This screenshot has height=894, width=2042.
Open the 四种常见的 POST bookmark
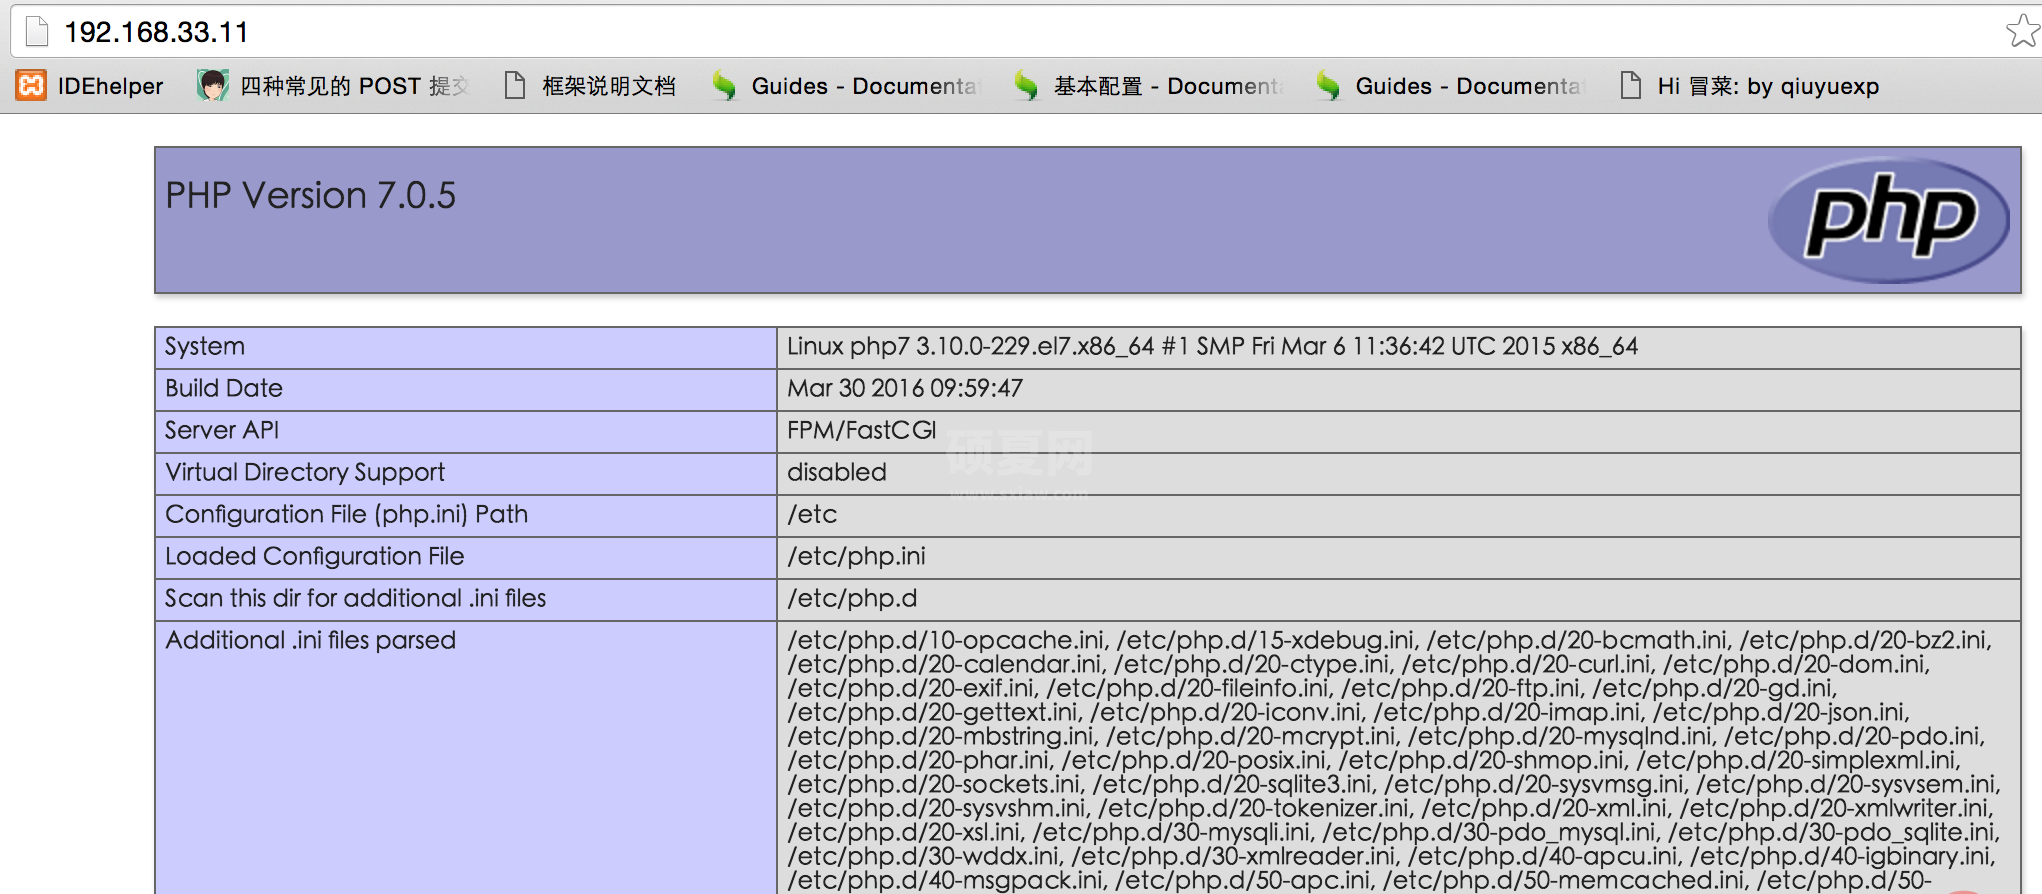click(x=354, y=86)
